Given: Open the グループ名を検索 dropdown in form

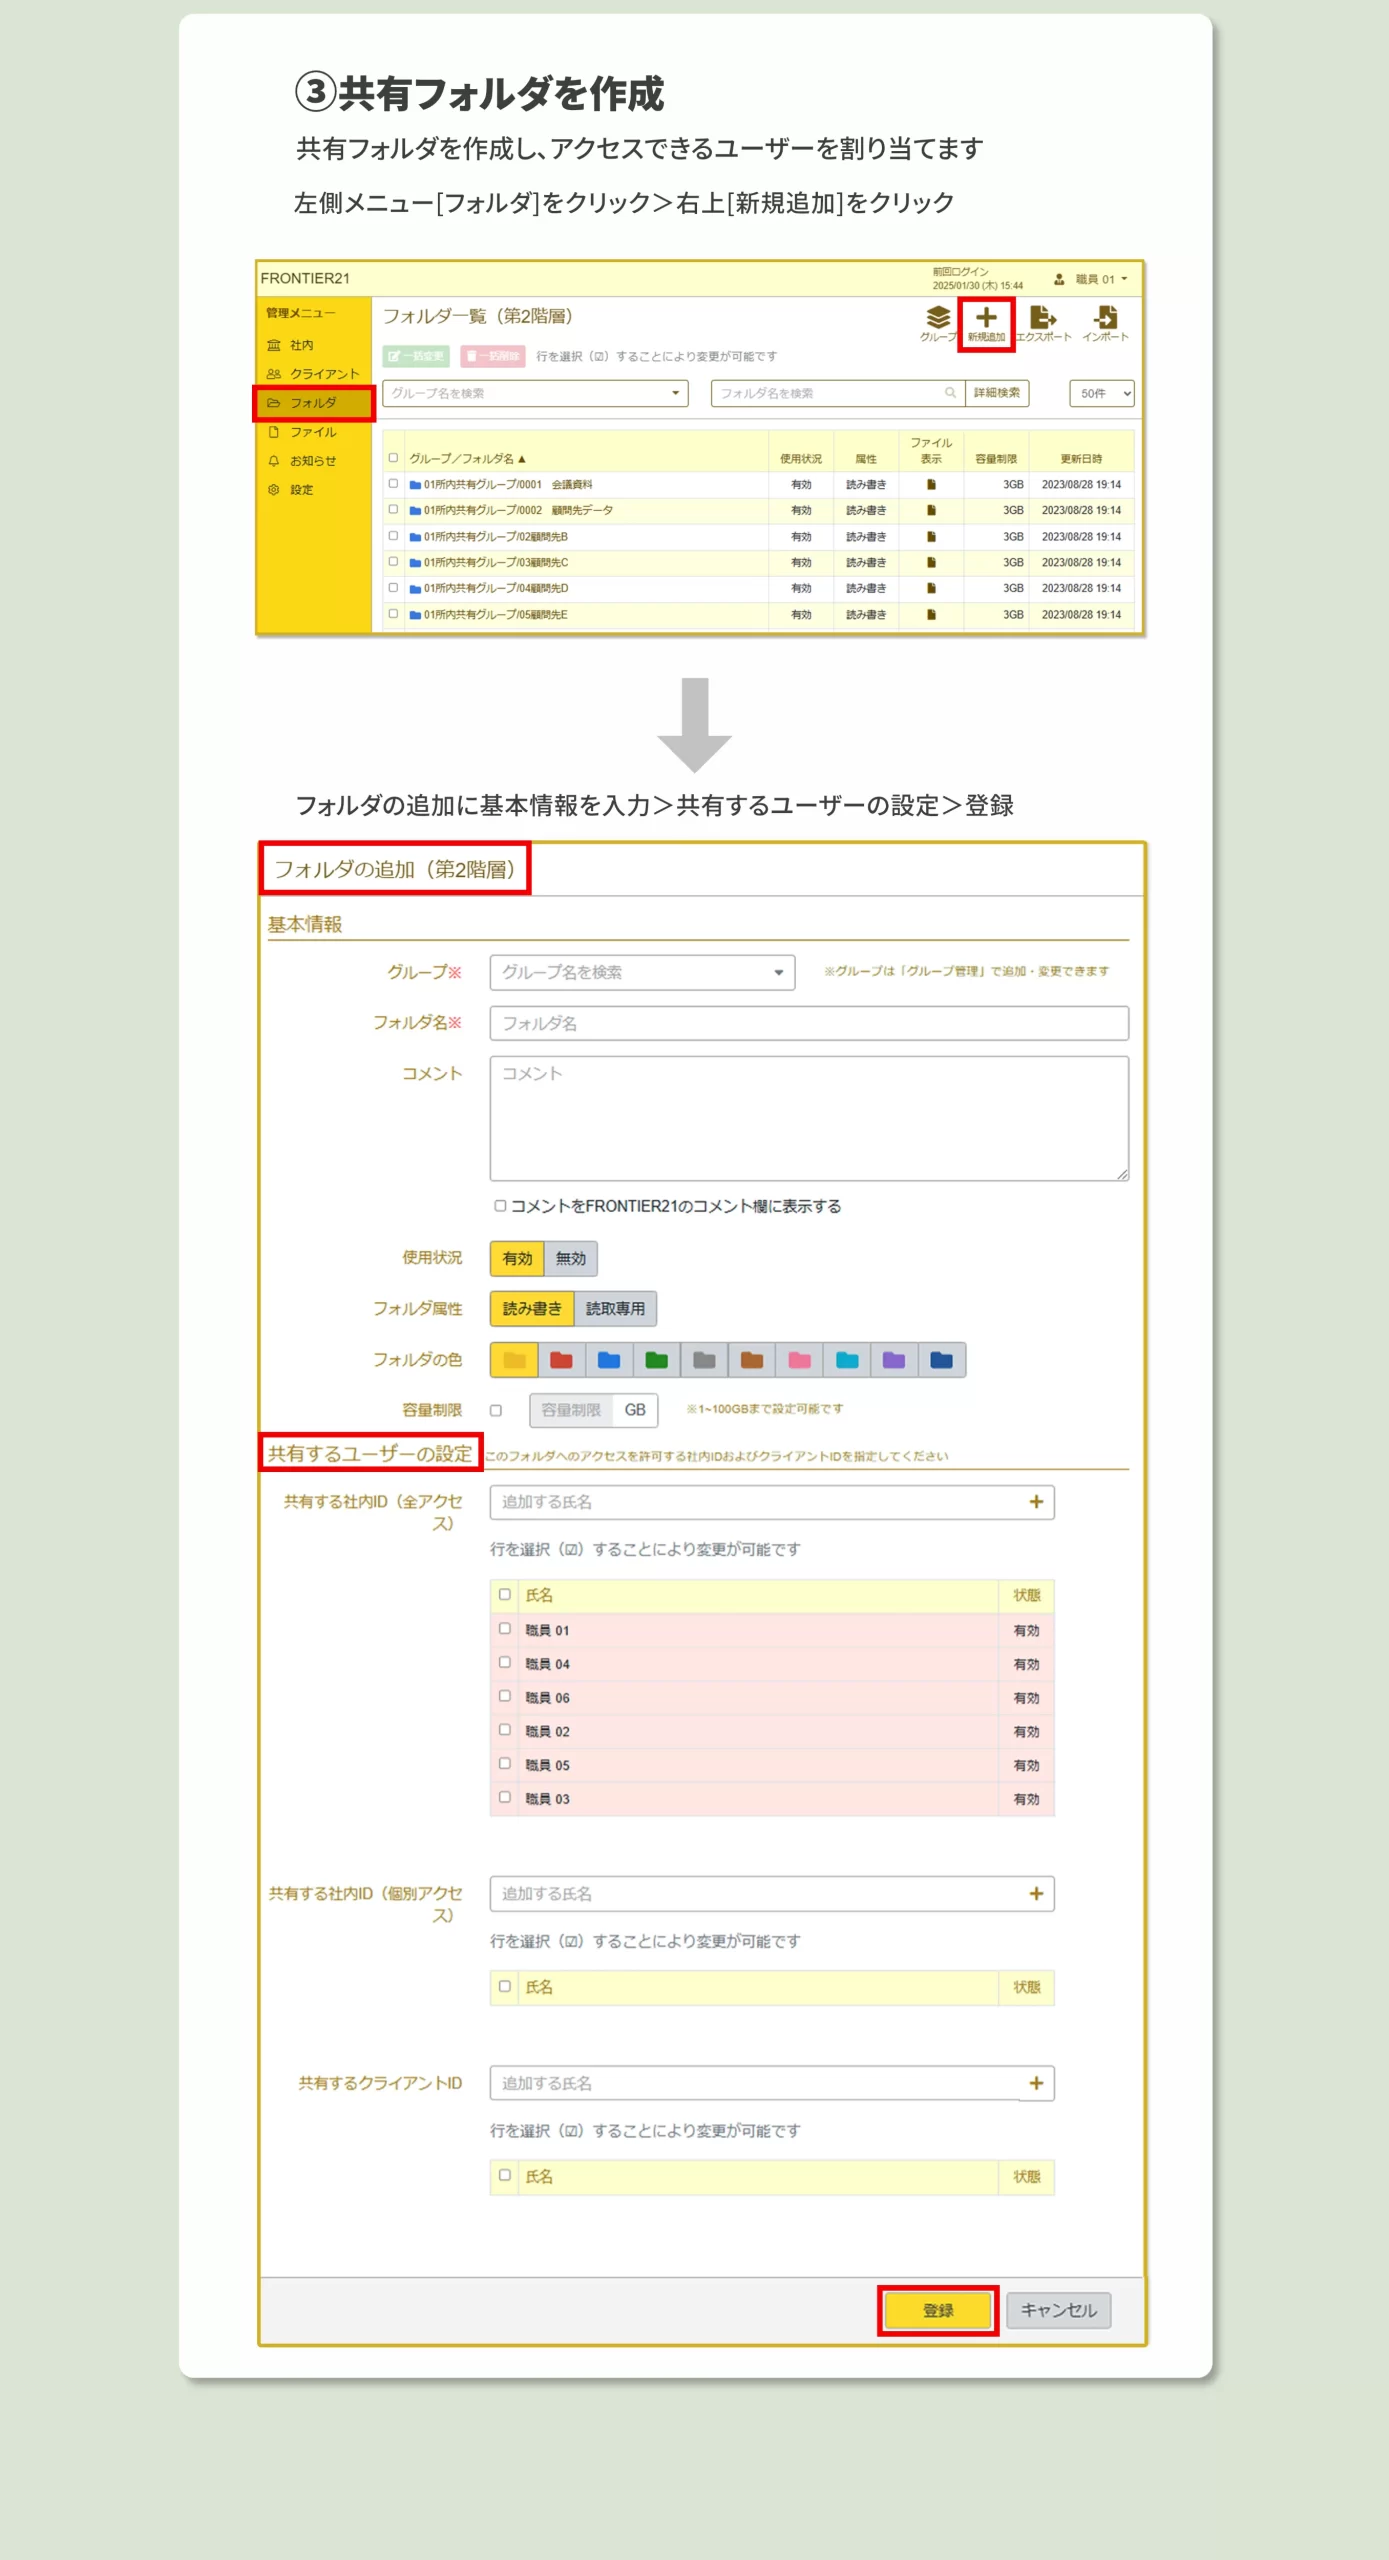Looking at the screenshot, I should click(642, 972).
